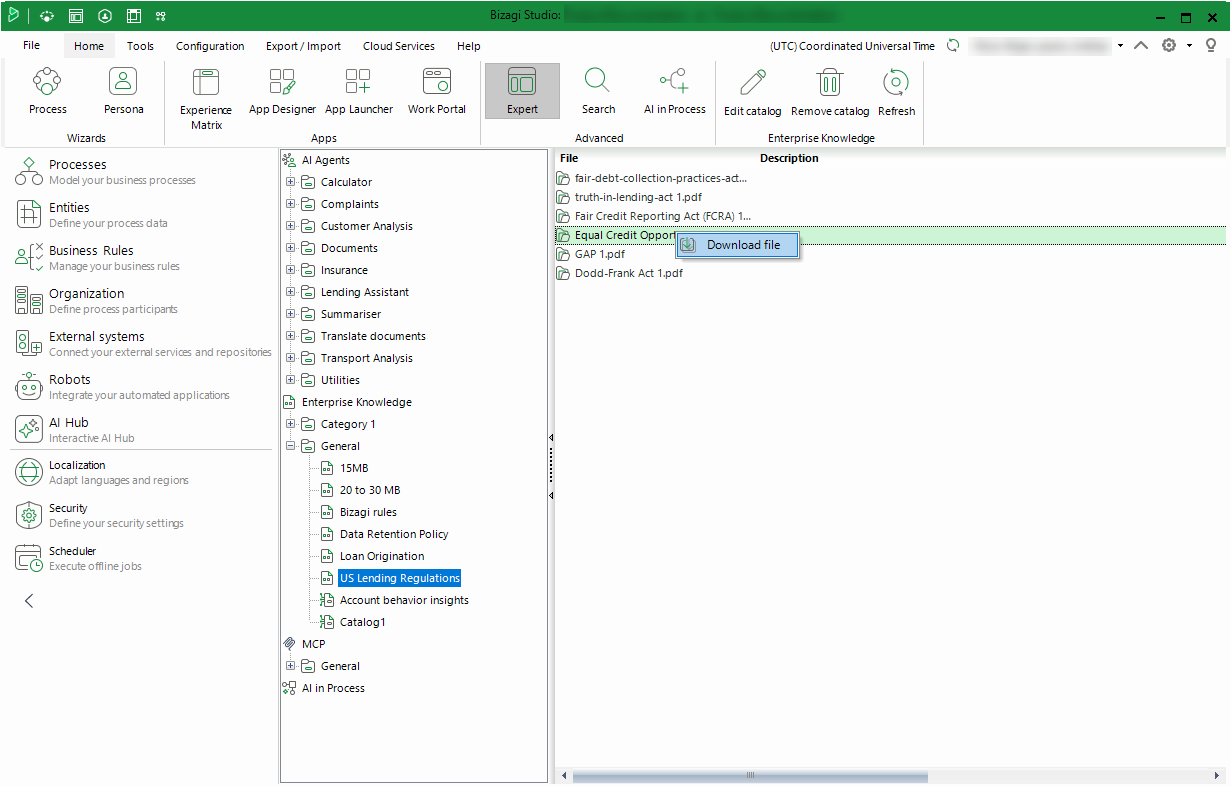Screen dimensions: 1231x786
Task: Collapse the left sidebar arrow
Action: tap(29, 601)
